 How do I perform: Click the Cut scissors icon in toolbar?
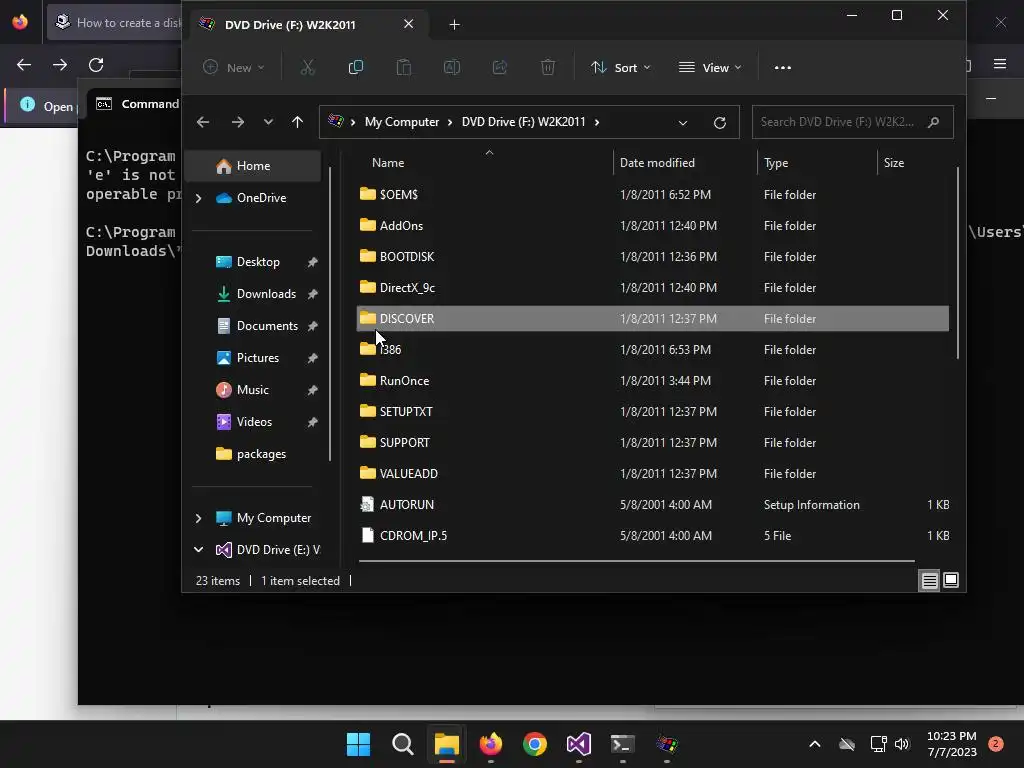308,67
